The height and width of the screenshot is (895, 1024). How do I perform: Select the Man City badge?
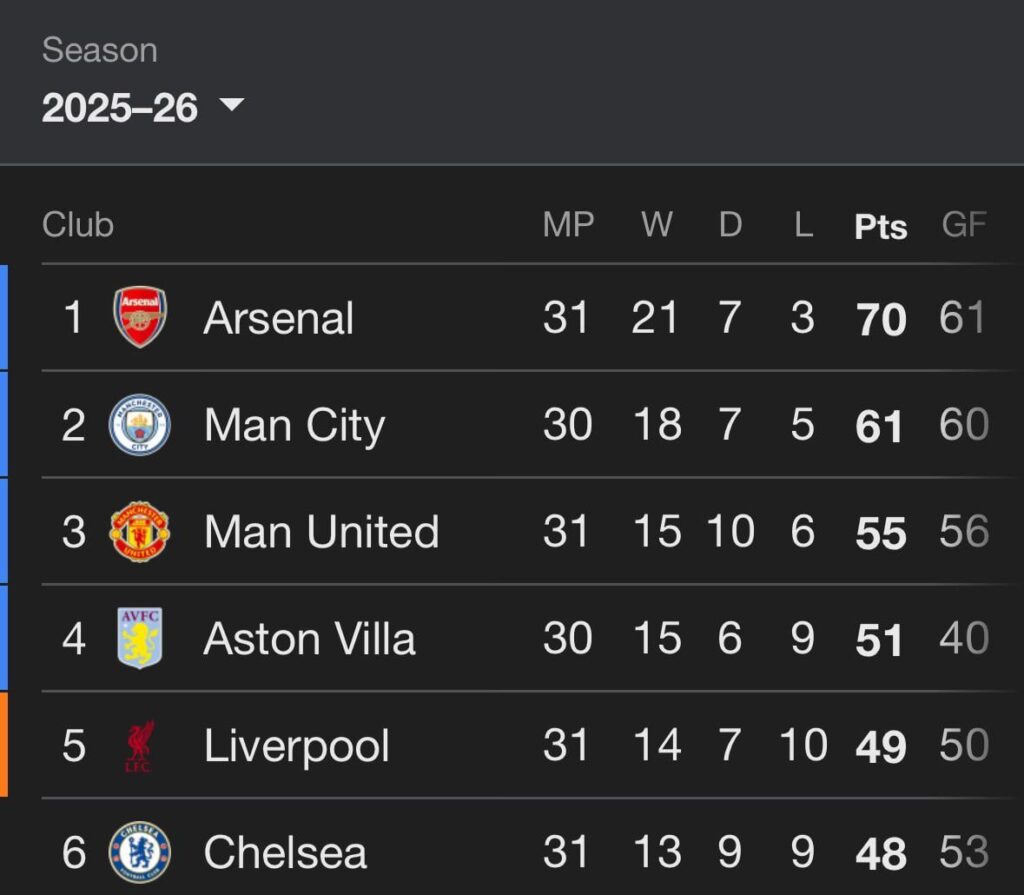point(140,424)
